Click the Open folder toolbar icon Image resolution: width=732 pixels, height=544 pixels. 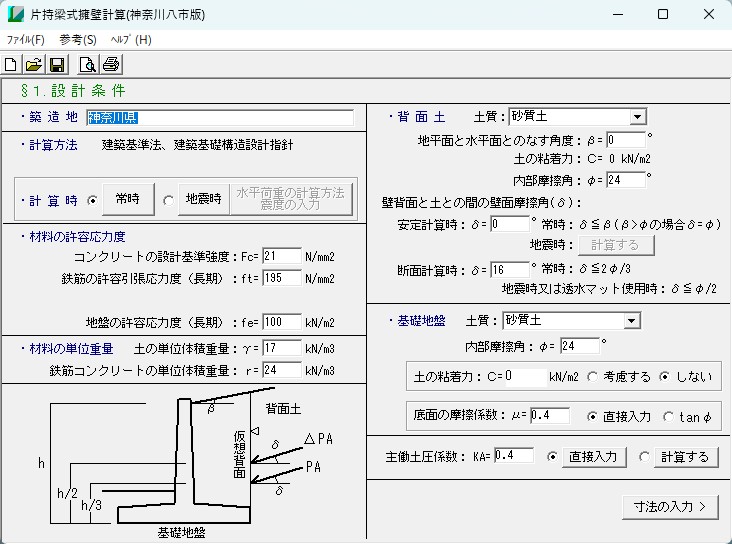[33, 65]
